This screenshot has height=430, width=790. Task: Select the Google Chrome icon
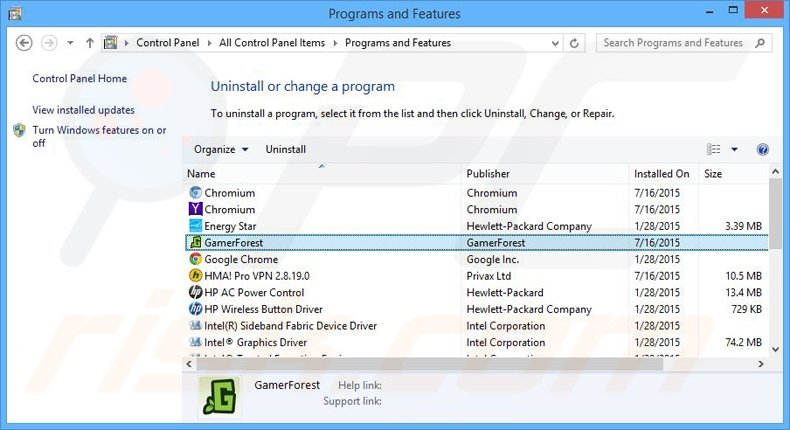(195, 259)
